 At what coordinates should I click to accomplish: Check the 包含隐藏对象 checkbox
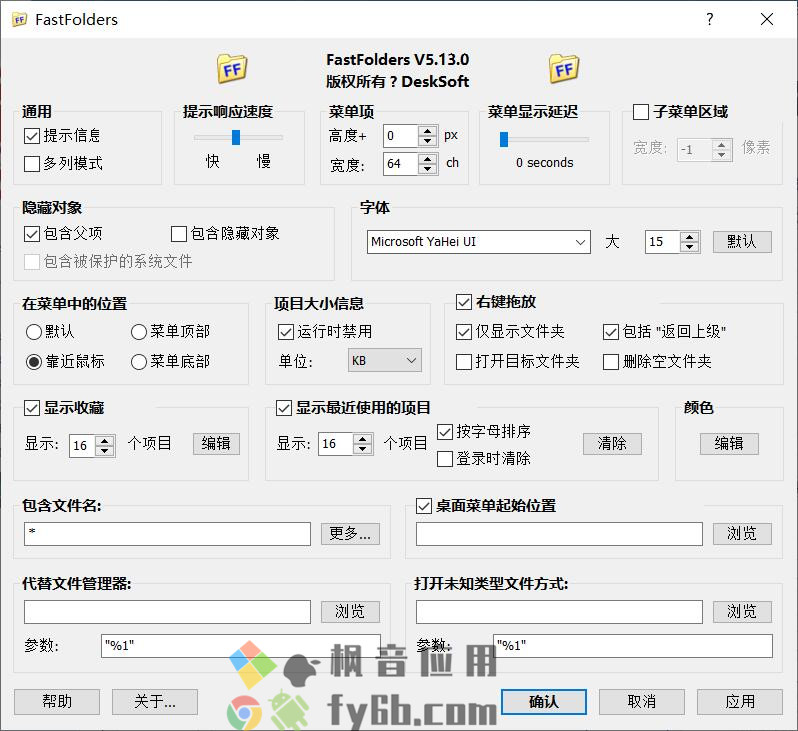tap(179, 234)
